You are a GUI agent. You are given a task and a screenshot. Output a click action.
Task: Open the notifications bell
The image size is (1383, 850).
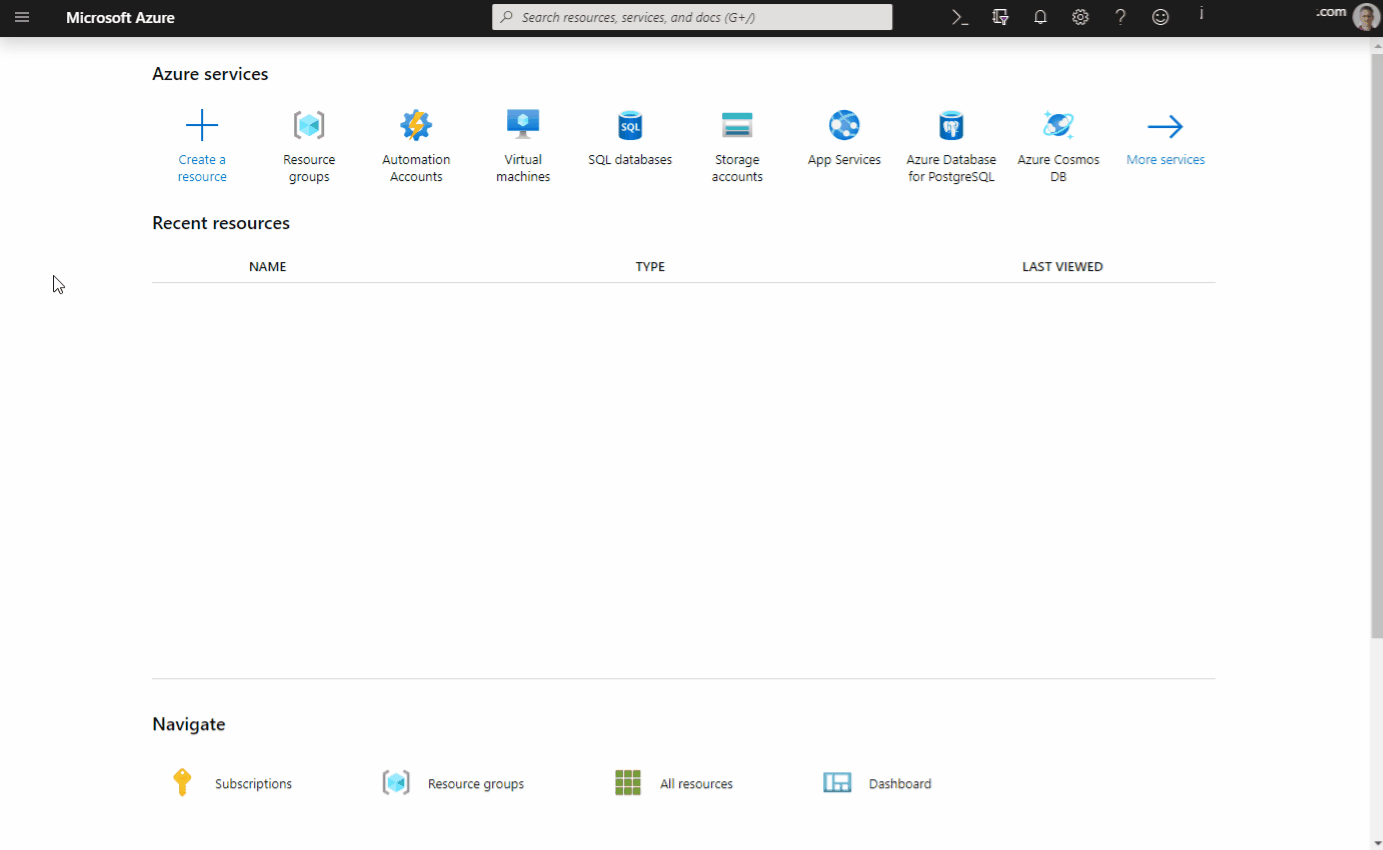pyautogui.click(x=1040, y=17)
